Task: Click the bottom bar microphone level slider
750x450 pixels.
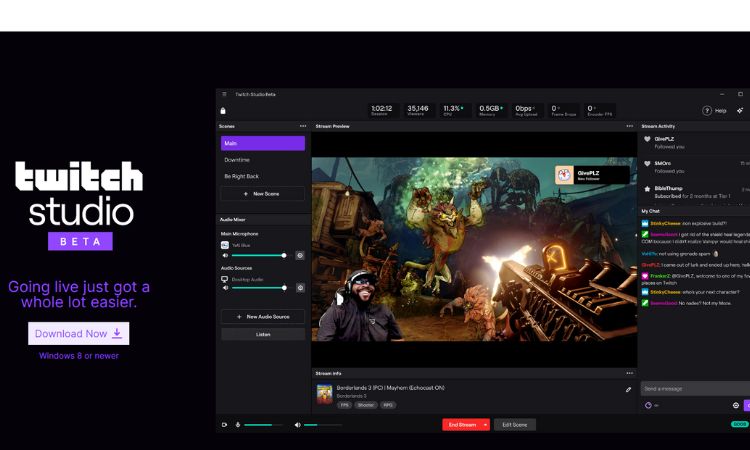Action: (x=263, y=425)
